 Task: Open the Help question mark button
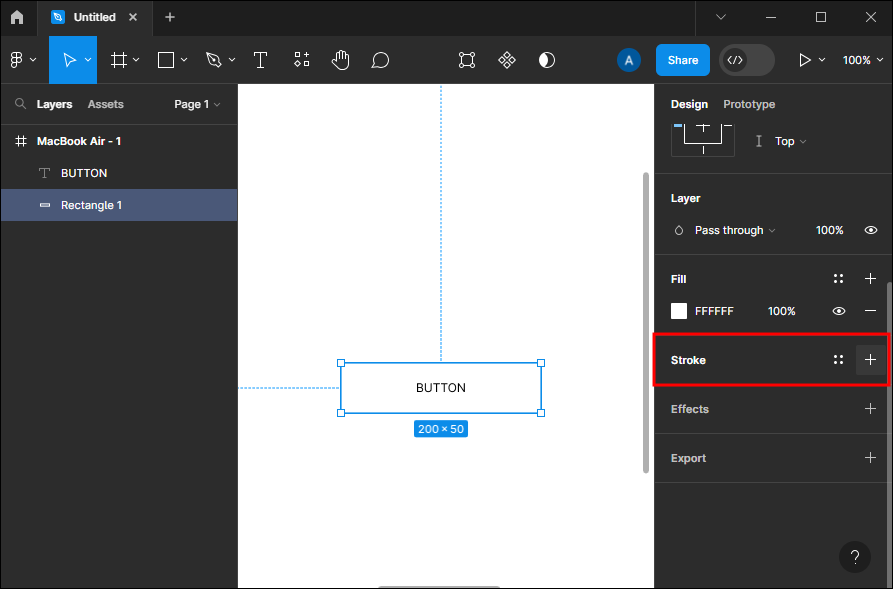tap(854, 557)
